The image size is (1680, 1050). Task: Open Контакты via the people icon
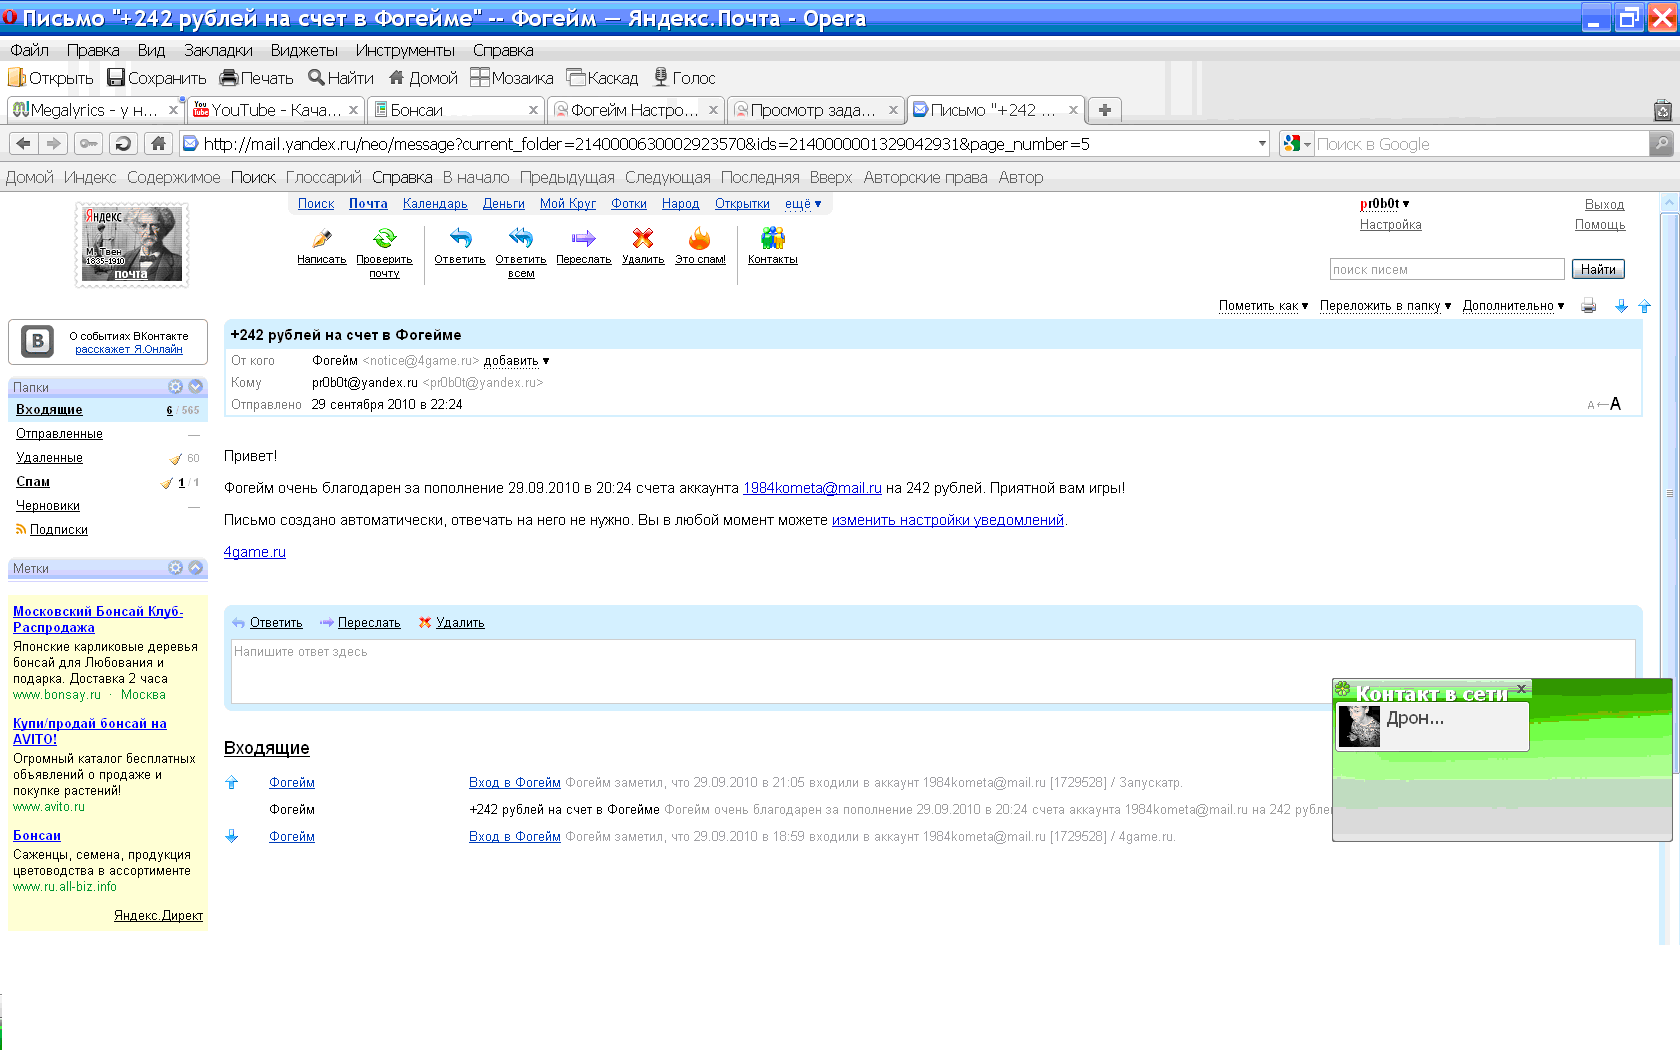(773, 238)
